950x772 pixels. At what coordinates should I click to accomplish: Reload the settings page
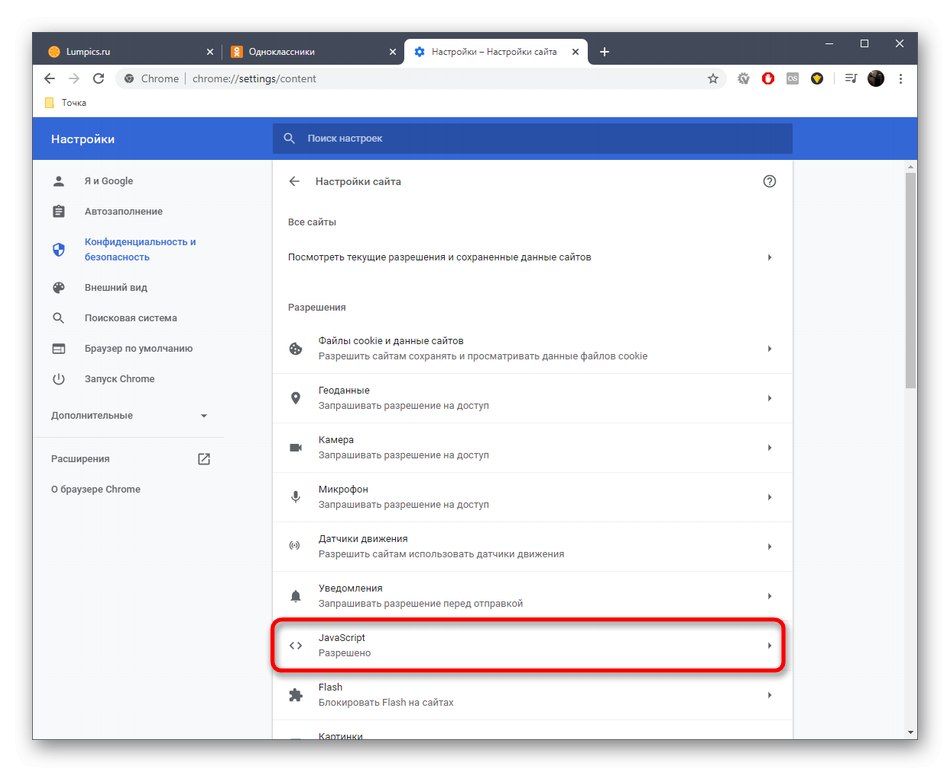pyautogui.click(x=98, y=78)
